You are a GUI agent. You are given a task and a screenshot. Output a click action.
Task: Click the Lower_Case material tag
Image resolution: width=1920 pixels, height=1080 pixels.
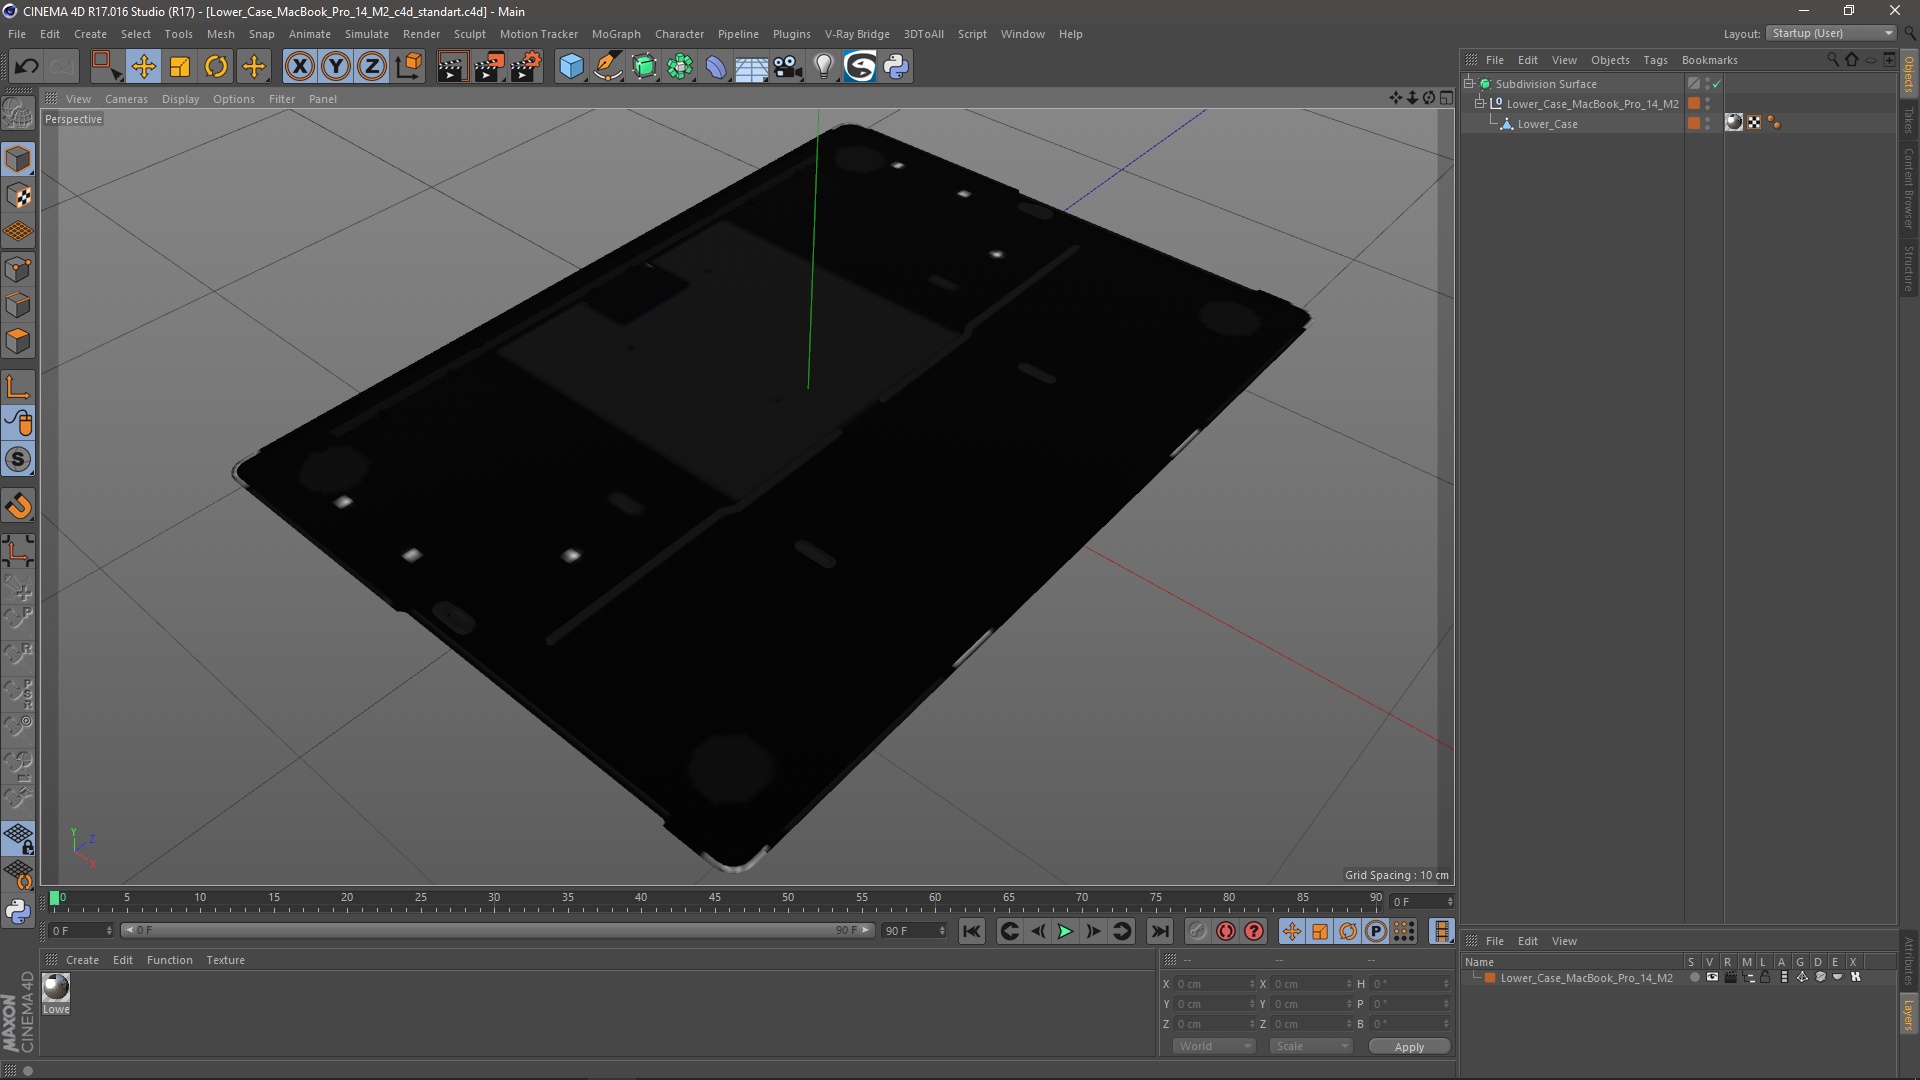tap(1734, 123)
